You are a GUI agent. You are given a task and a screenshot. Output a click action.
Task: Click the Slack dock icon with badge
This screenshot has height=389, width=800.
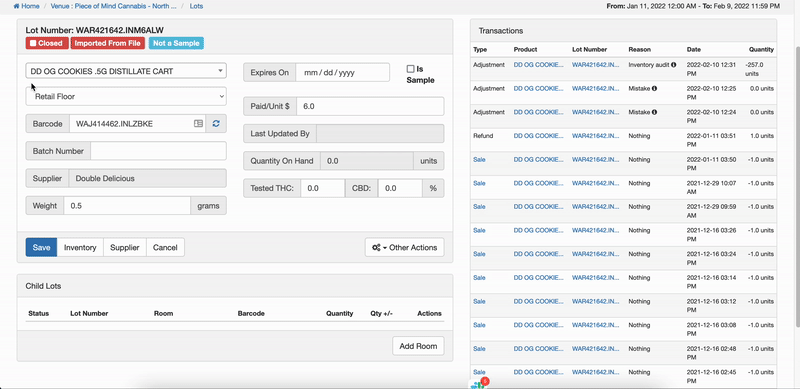pos(479,384)
